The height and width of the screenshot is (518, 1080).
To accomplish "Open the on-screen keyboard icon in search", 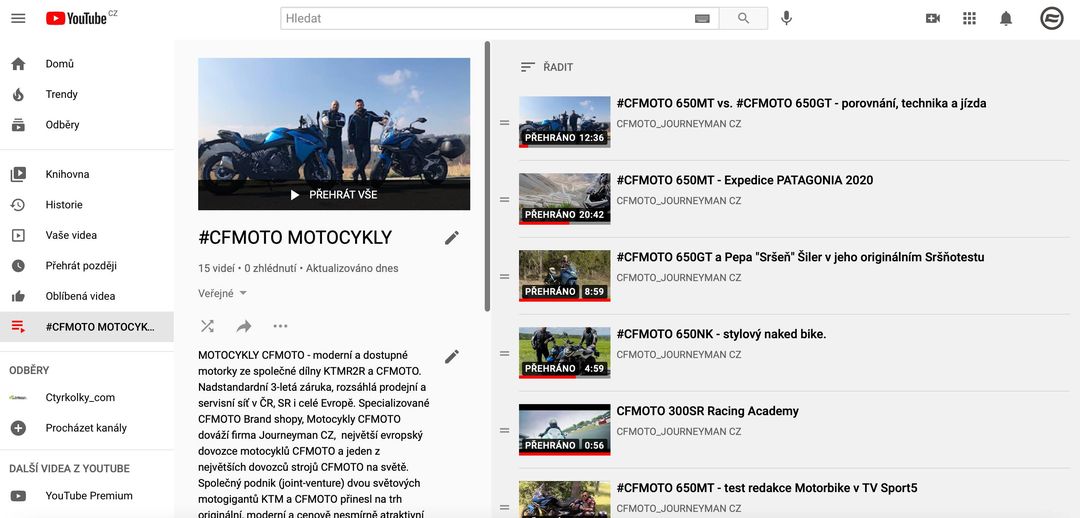I will pyautogui.click(x=702, y=19).
